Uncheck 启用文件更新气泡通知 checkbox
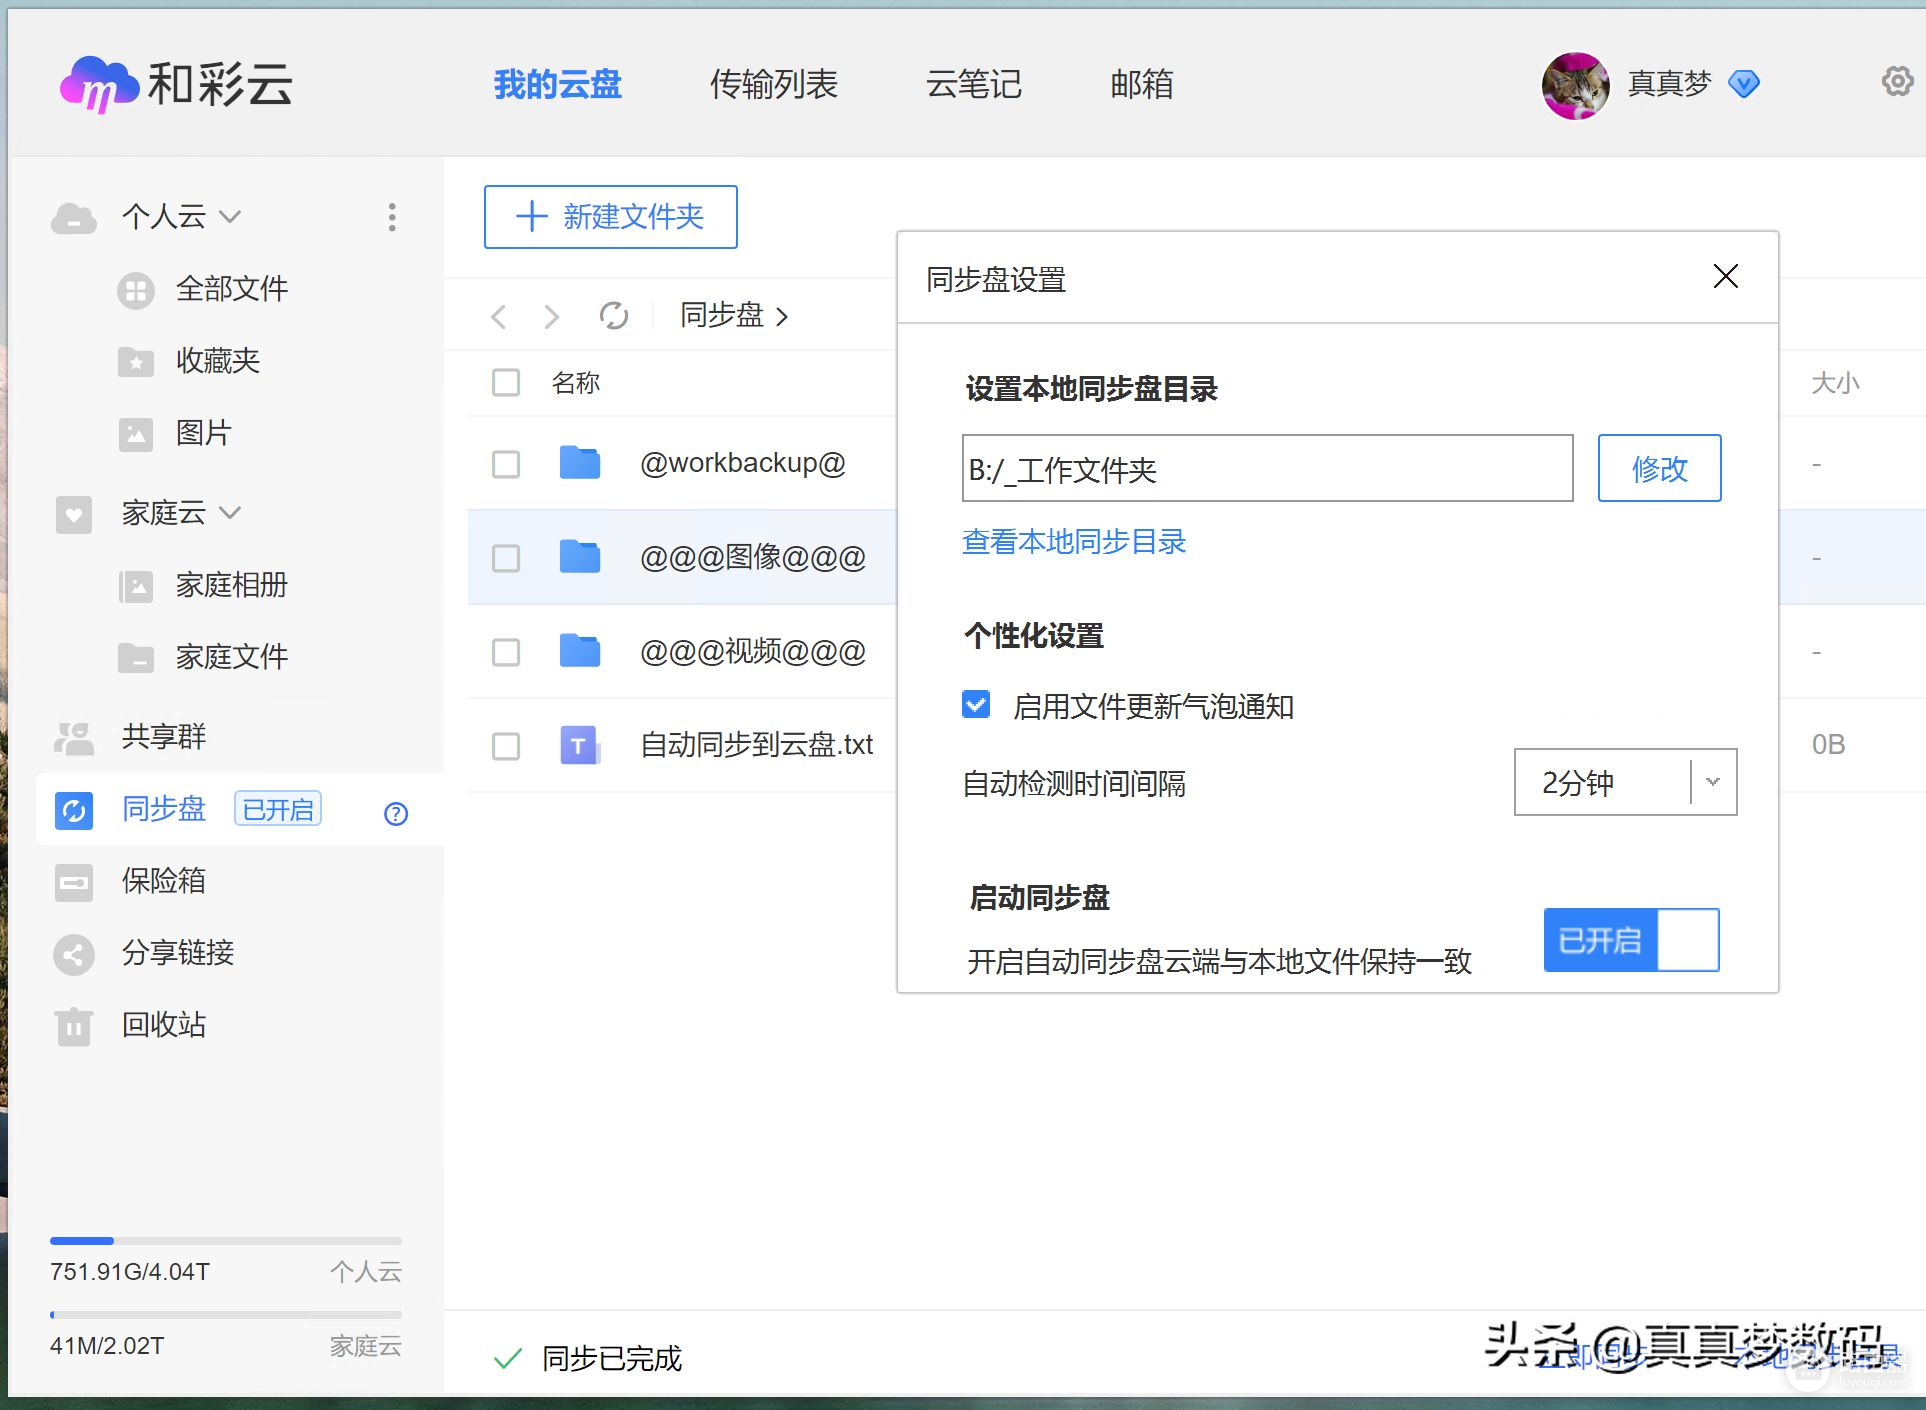 976,705
